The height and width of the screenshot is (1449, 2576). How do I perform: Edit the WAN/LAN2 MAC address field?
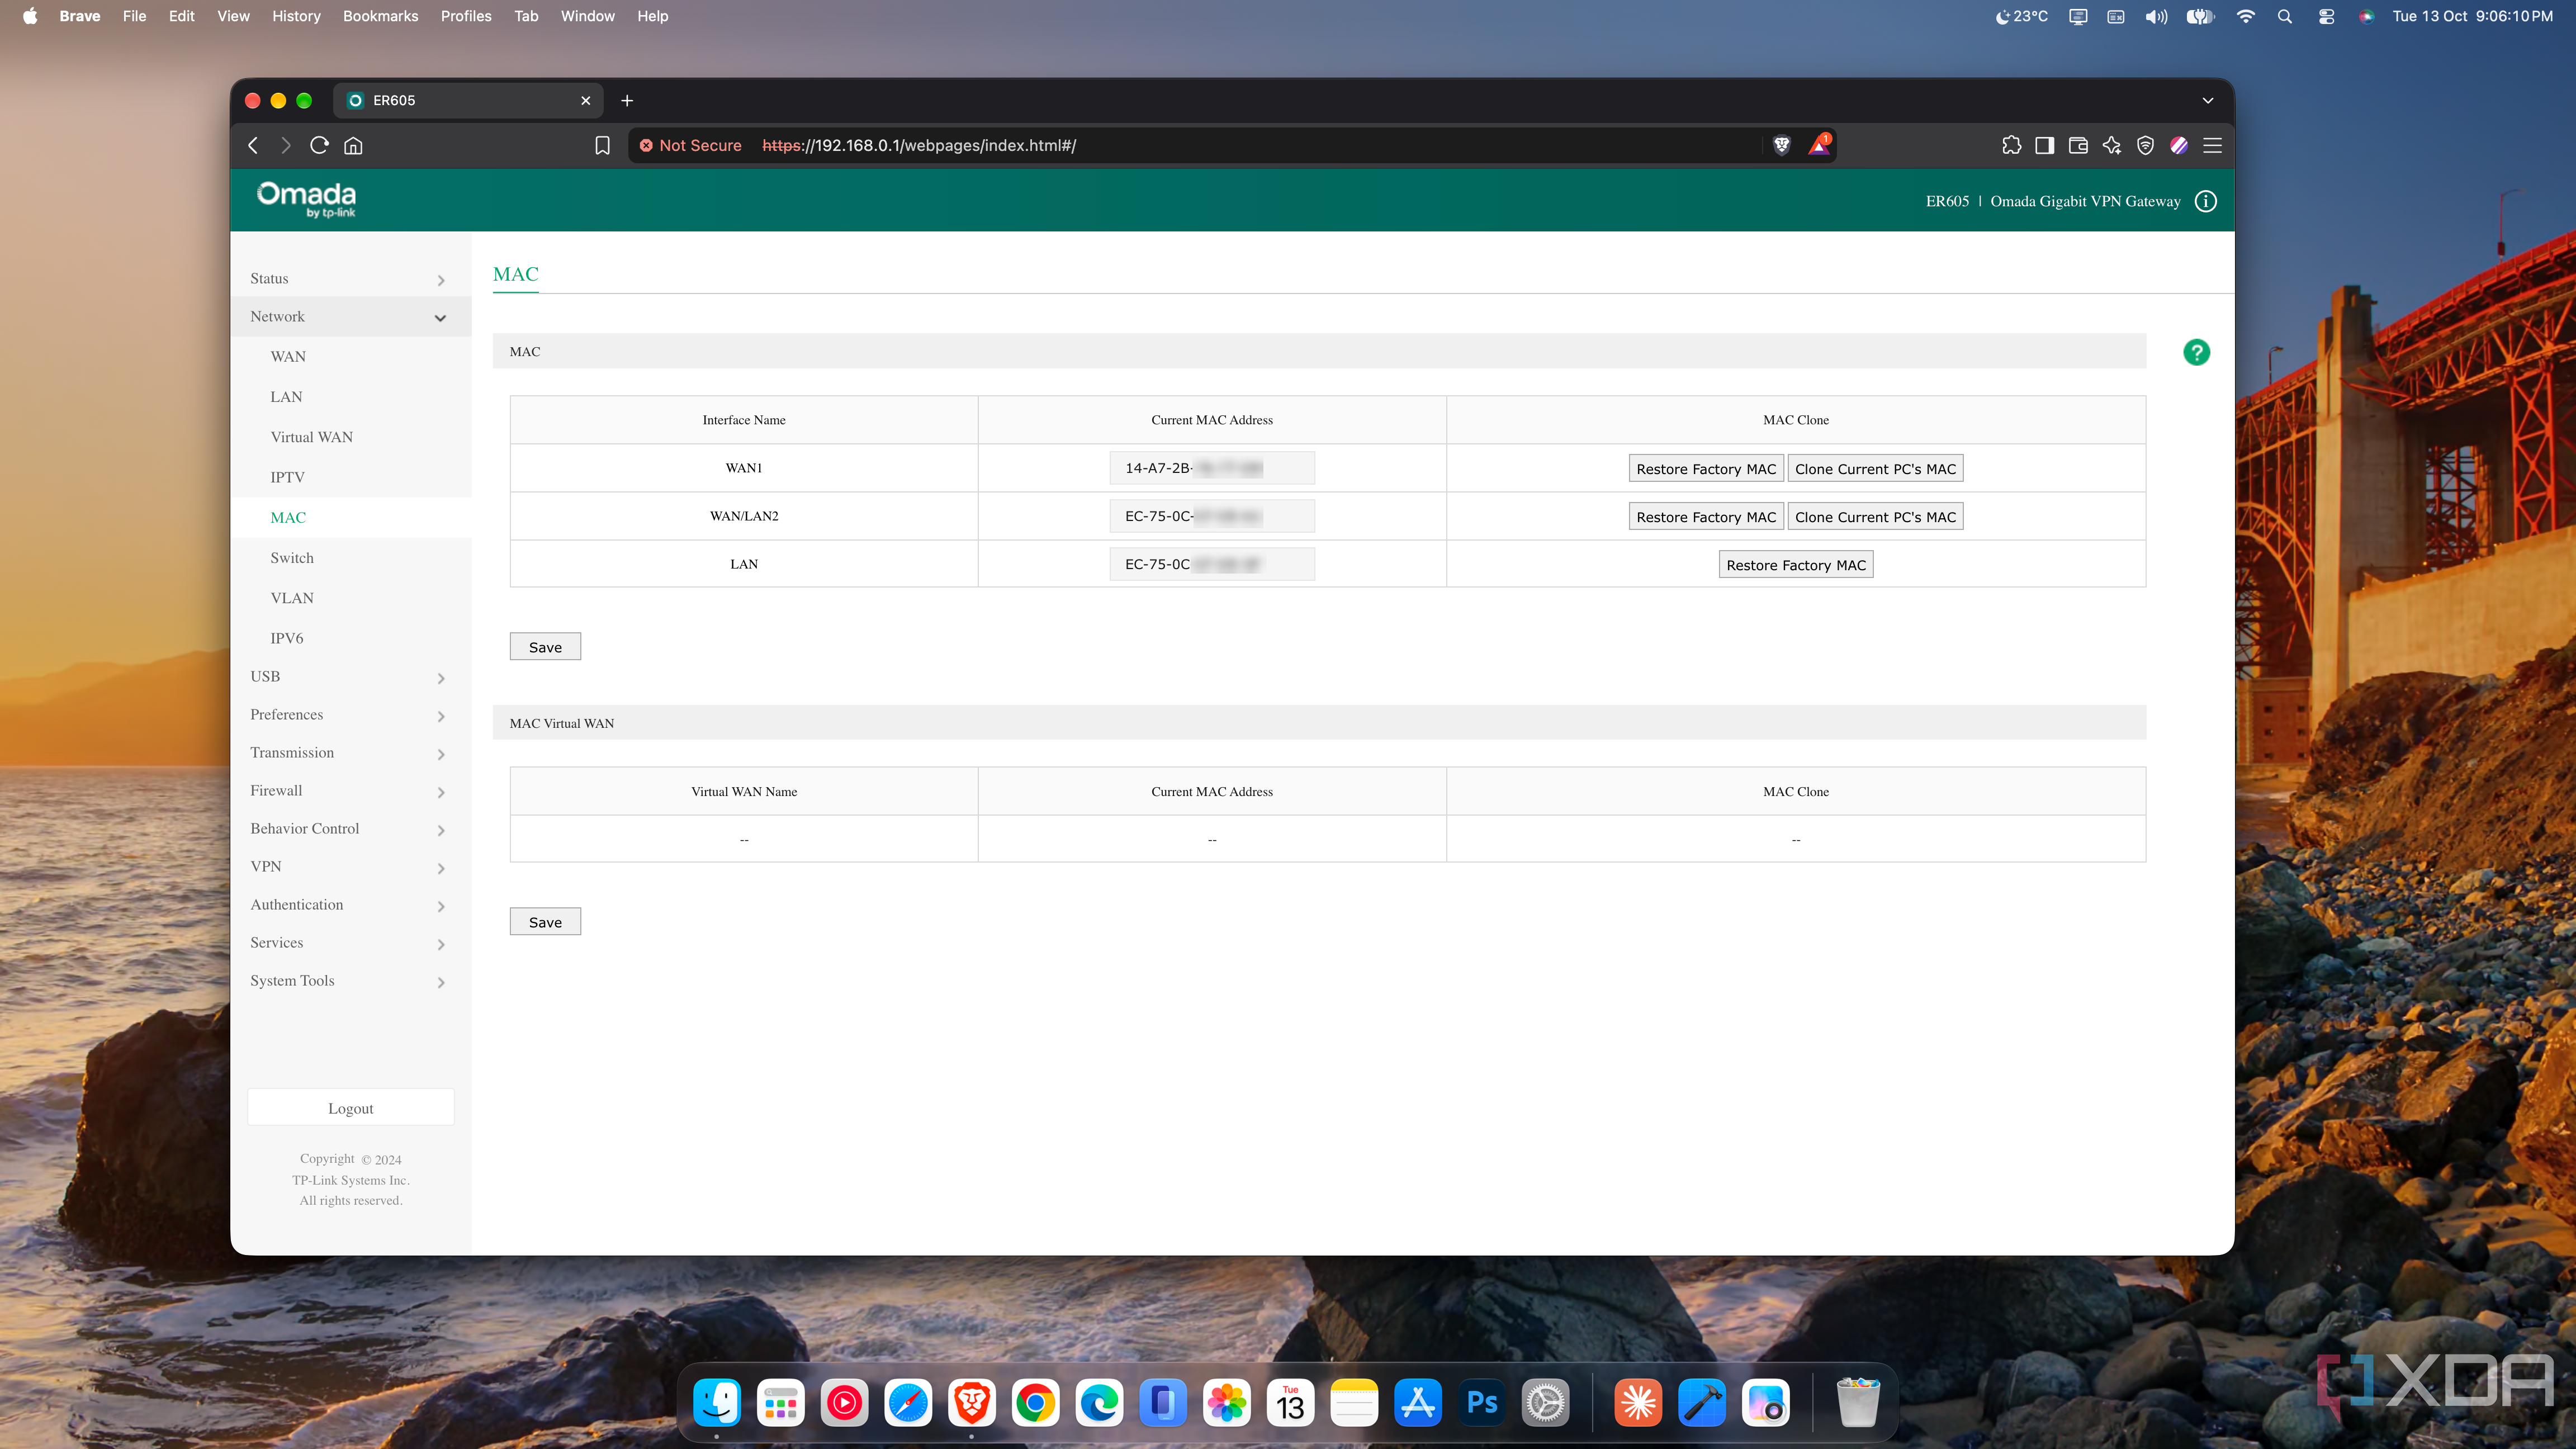point(1212,516)
